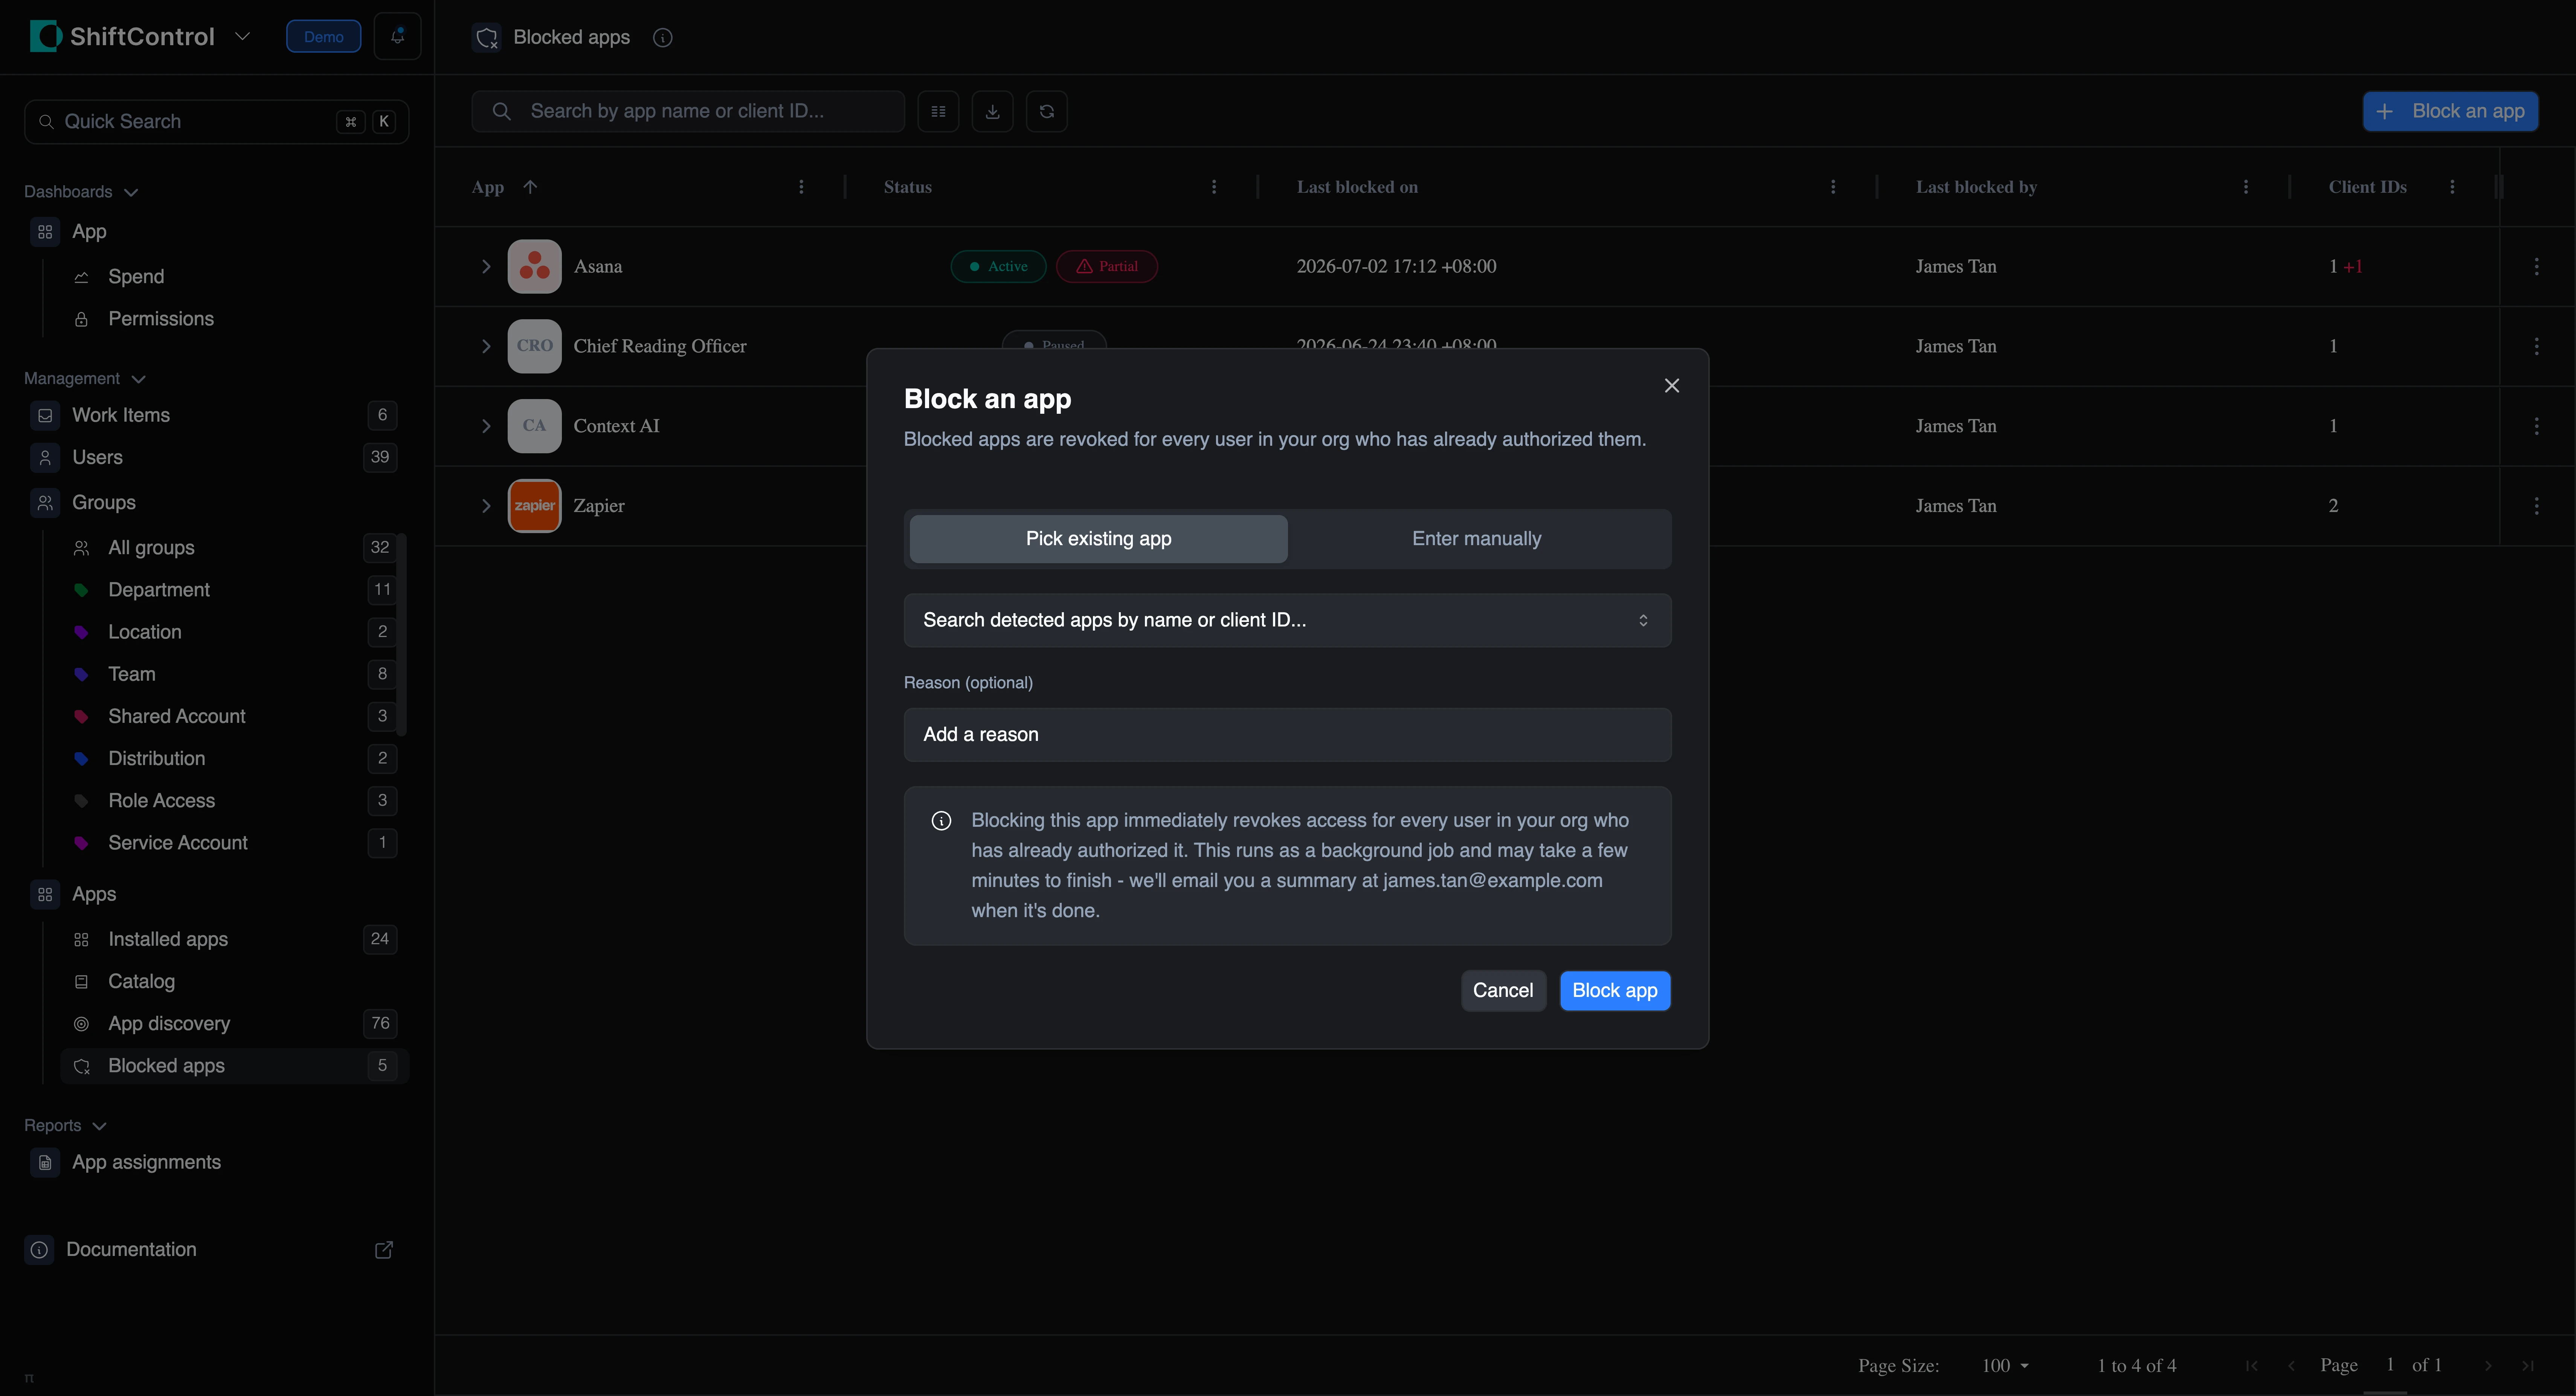Open the detected apps search combo box

(1287, 620)
